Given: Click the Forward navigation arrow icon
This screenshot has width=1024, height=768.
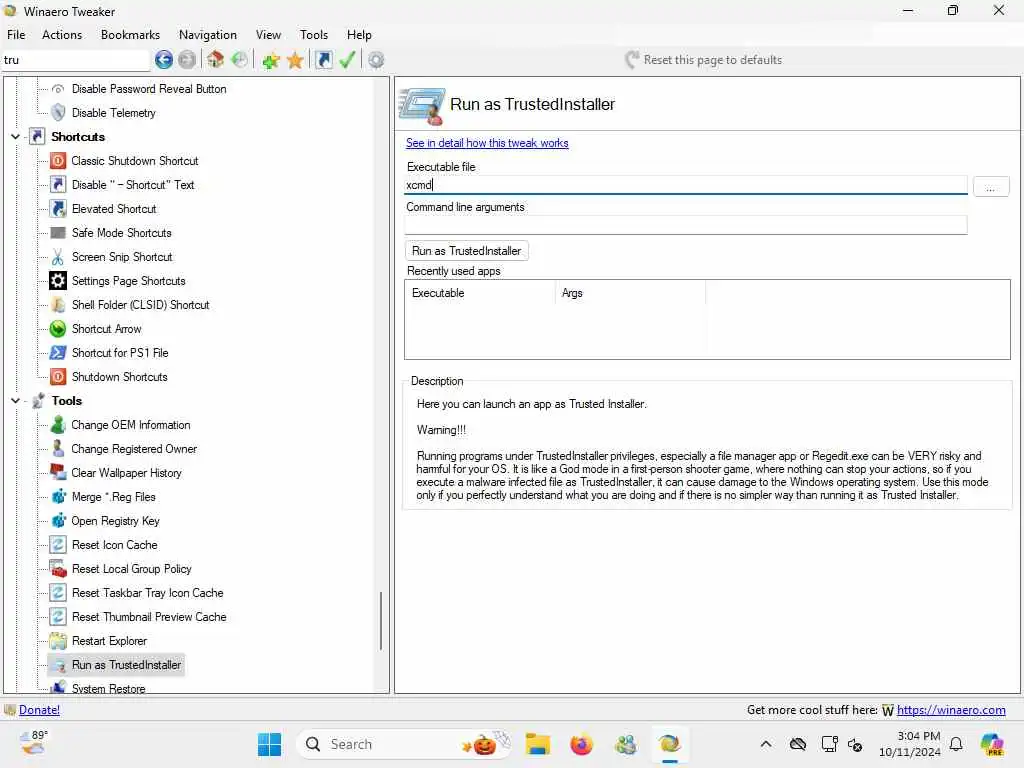Looking at the screenshot, I should click(x=187, y=60).
